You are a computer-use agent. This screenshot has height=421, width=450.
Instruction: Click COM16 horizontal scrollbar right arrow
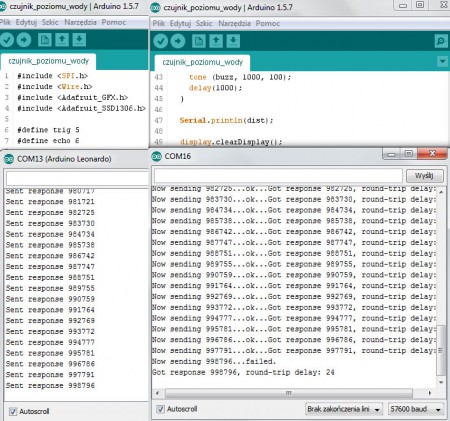click(430, 393)
